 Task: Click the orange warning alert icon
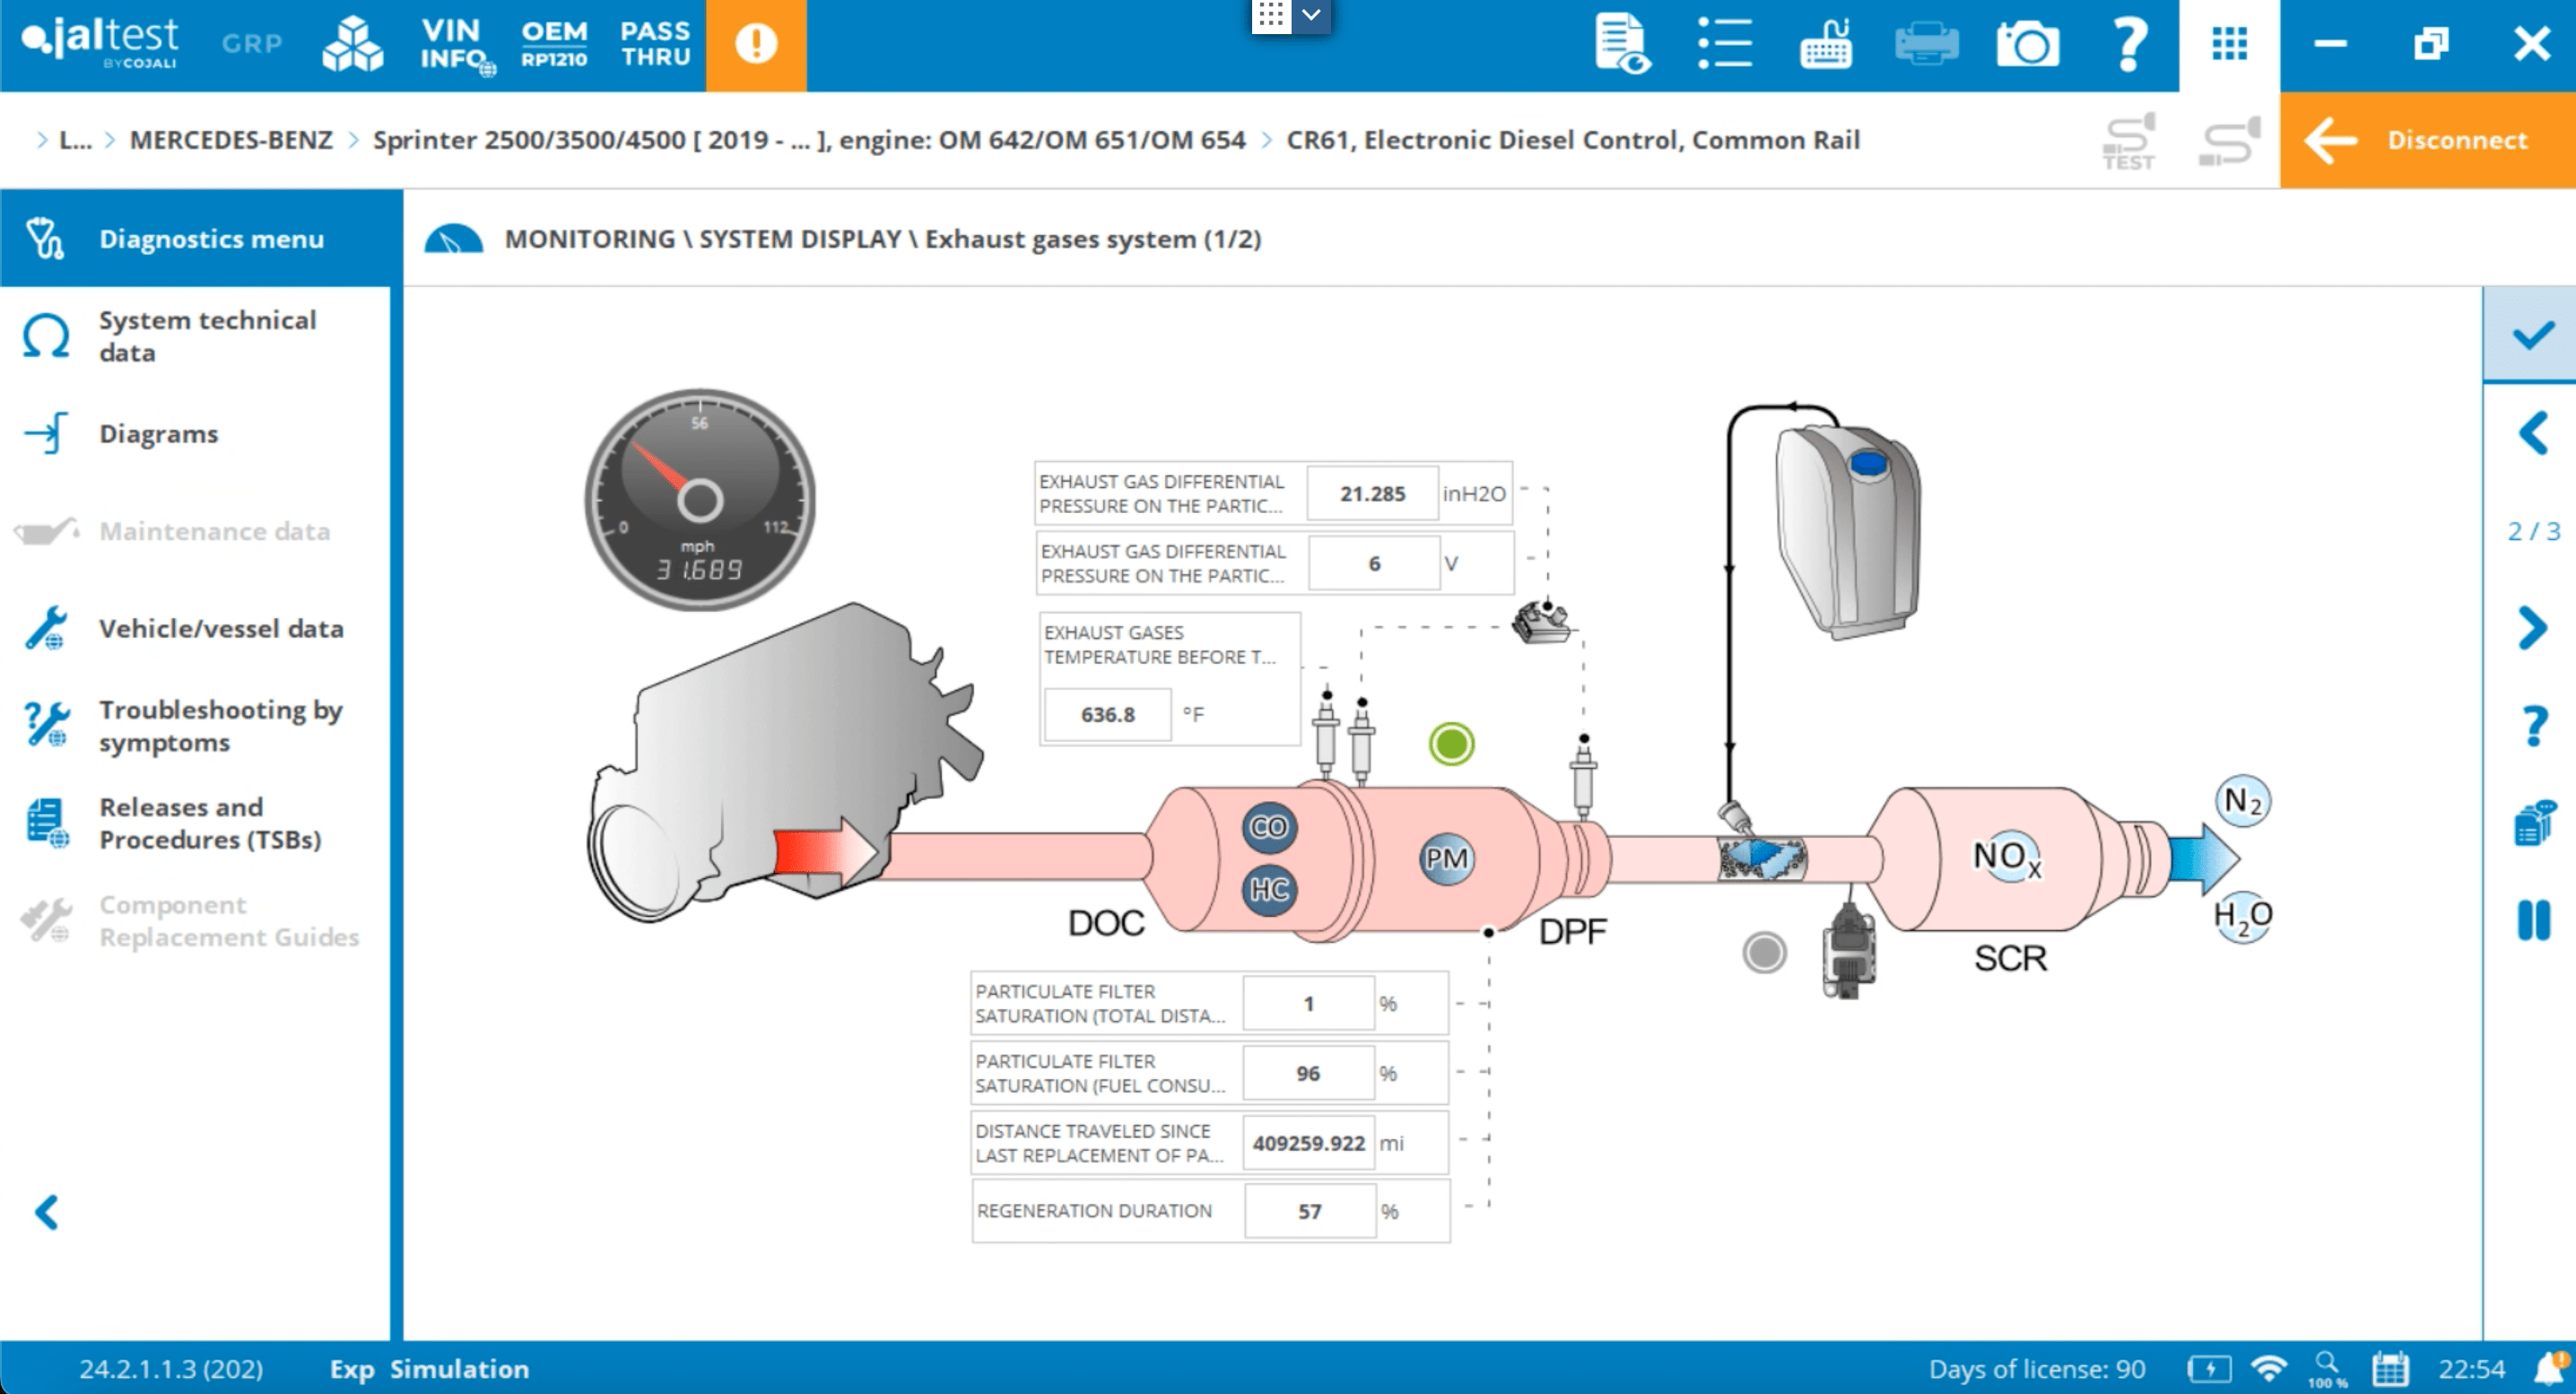(756, 45)
